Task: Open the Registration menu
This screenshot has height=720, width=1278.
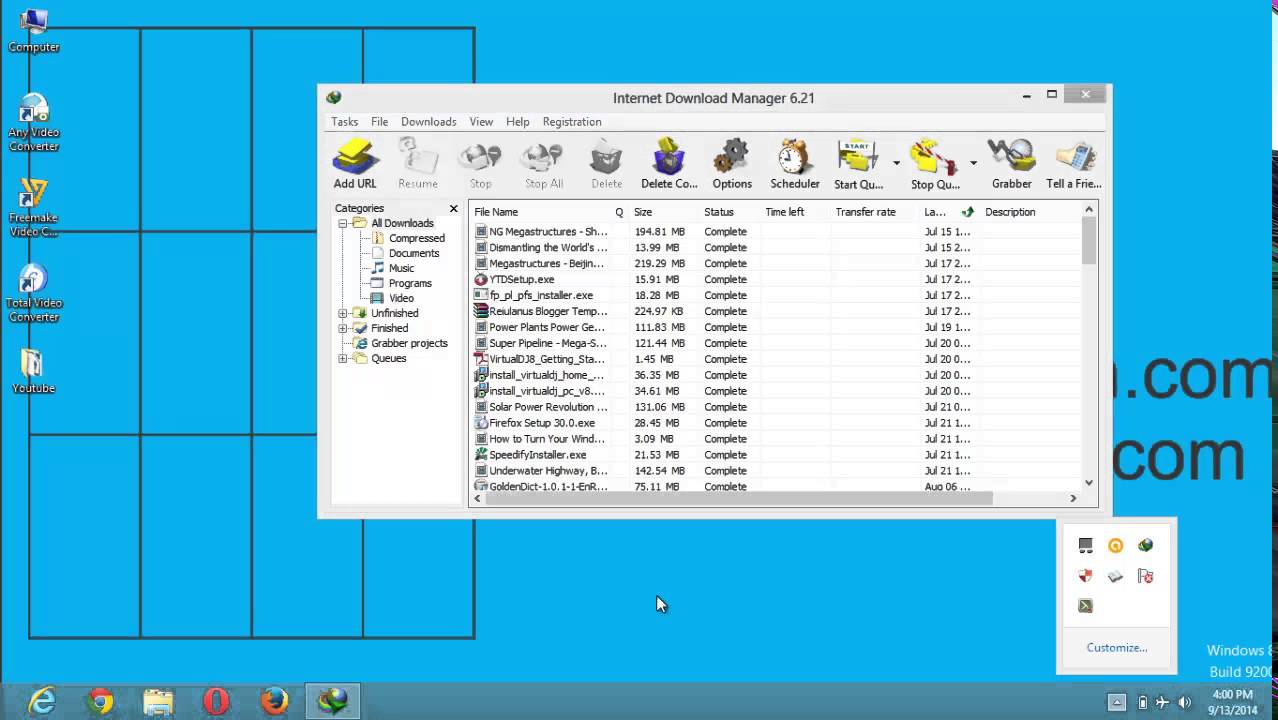Action: (x=572, y=121)
